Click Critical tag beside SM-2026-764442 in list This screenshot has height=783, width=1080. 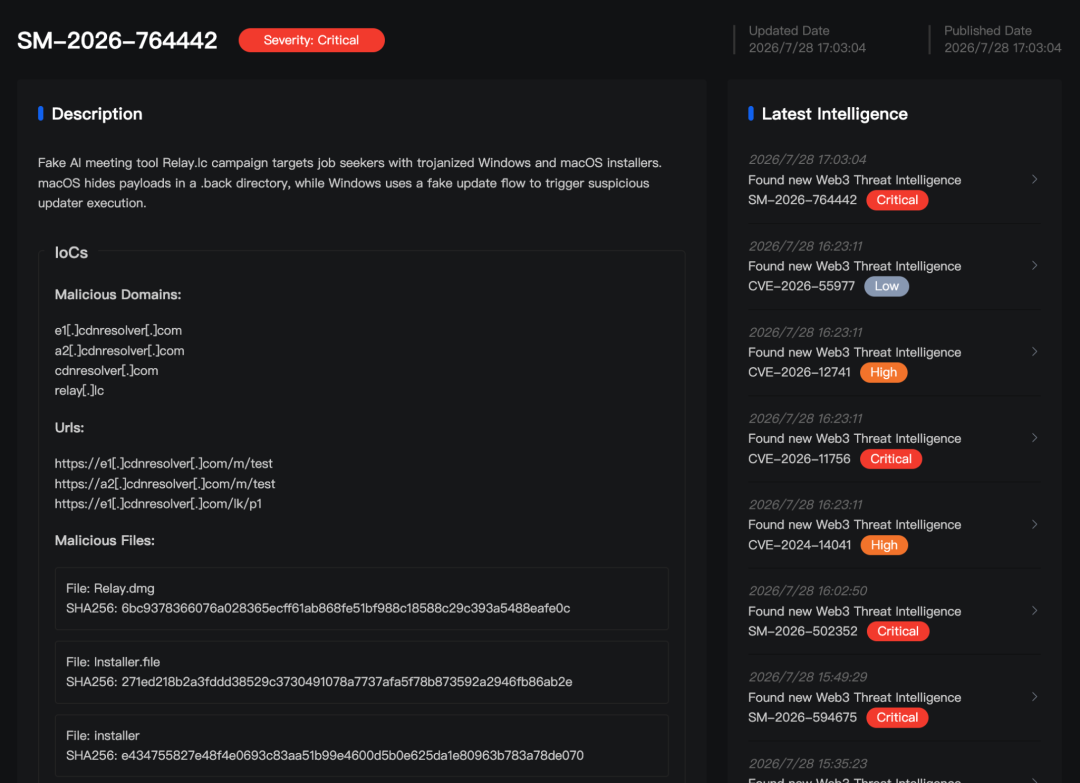point(897,200)
